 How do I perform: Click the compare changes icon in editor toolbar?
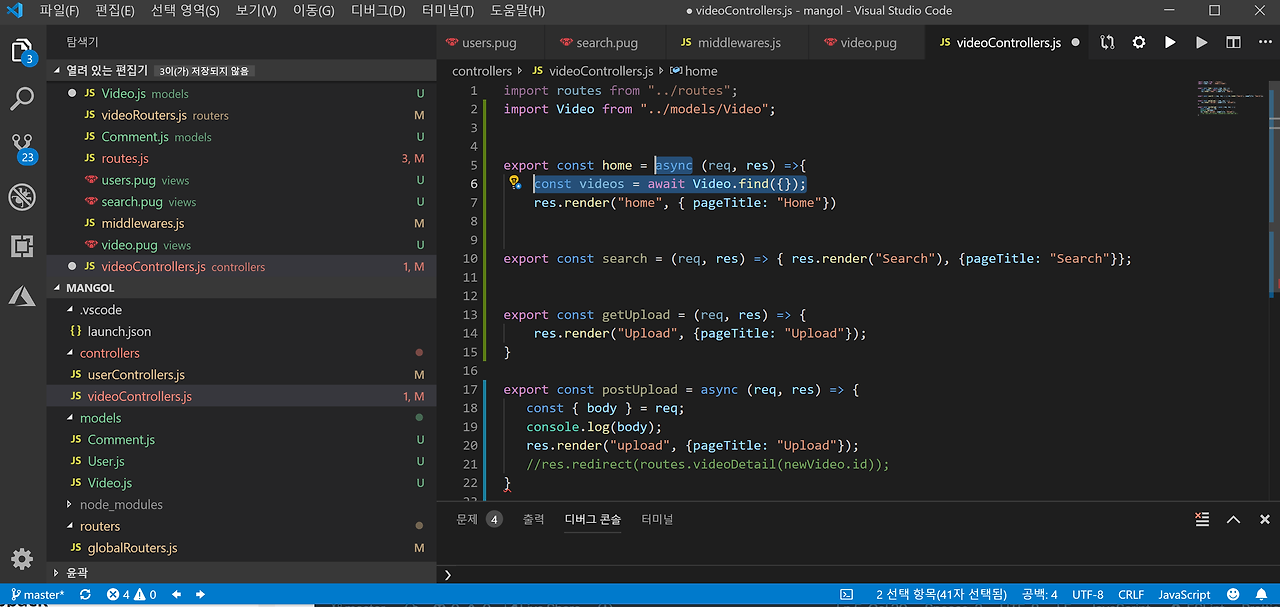1107,43
